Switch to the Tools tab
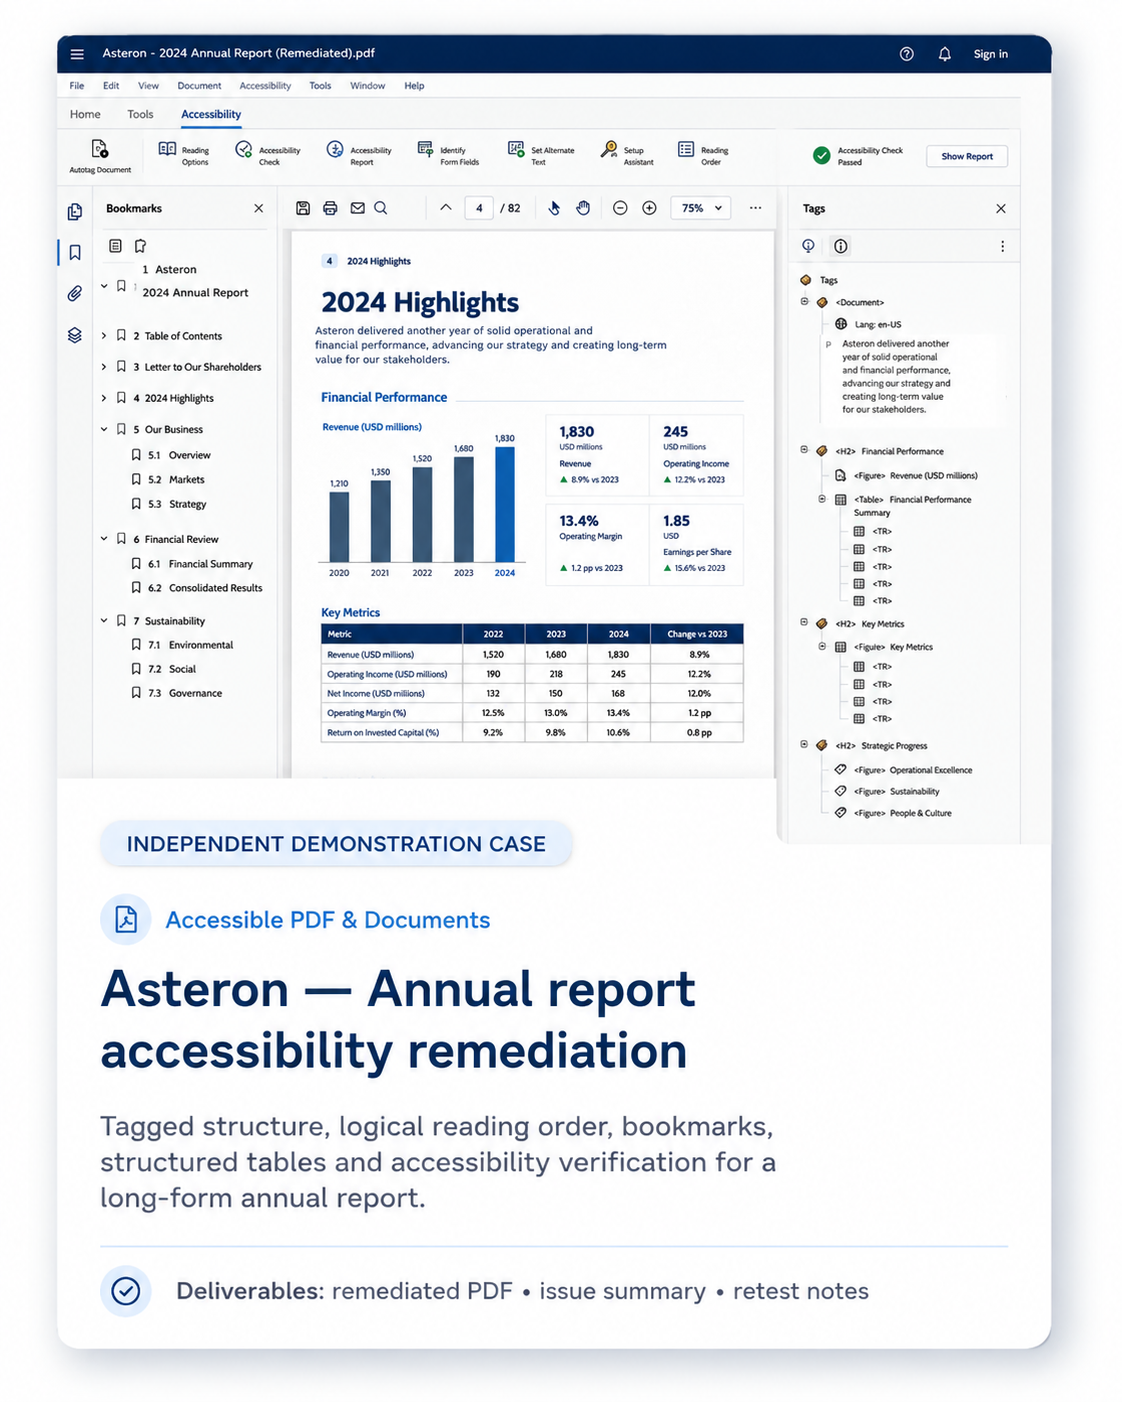The width and height of the screenshot is (1122, 1402). coord(140,114)
